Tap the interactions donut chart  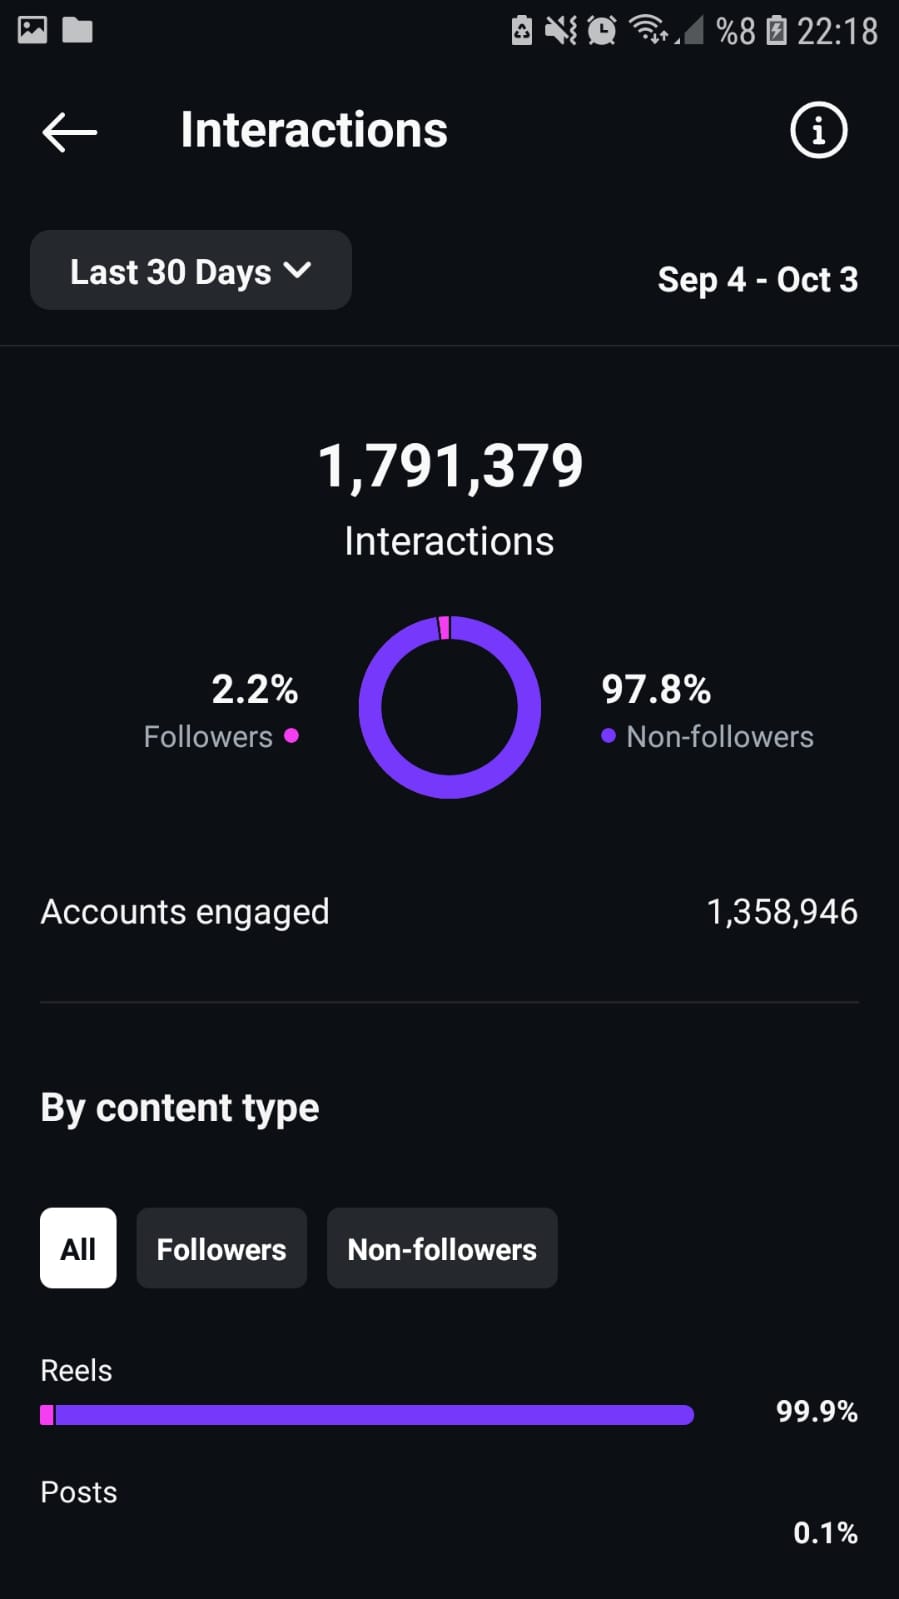450,707
